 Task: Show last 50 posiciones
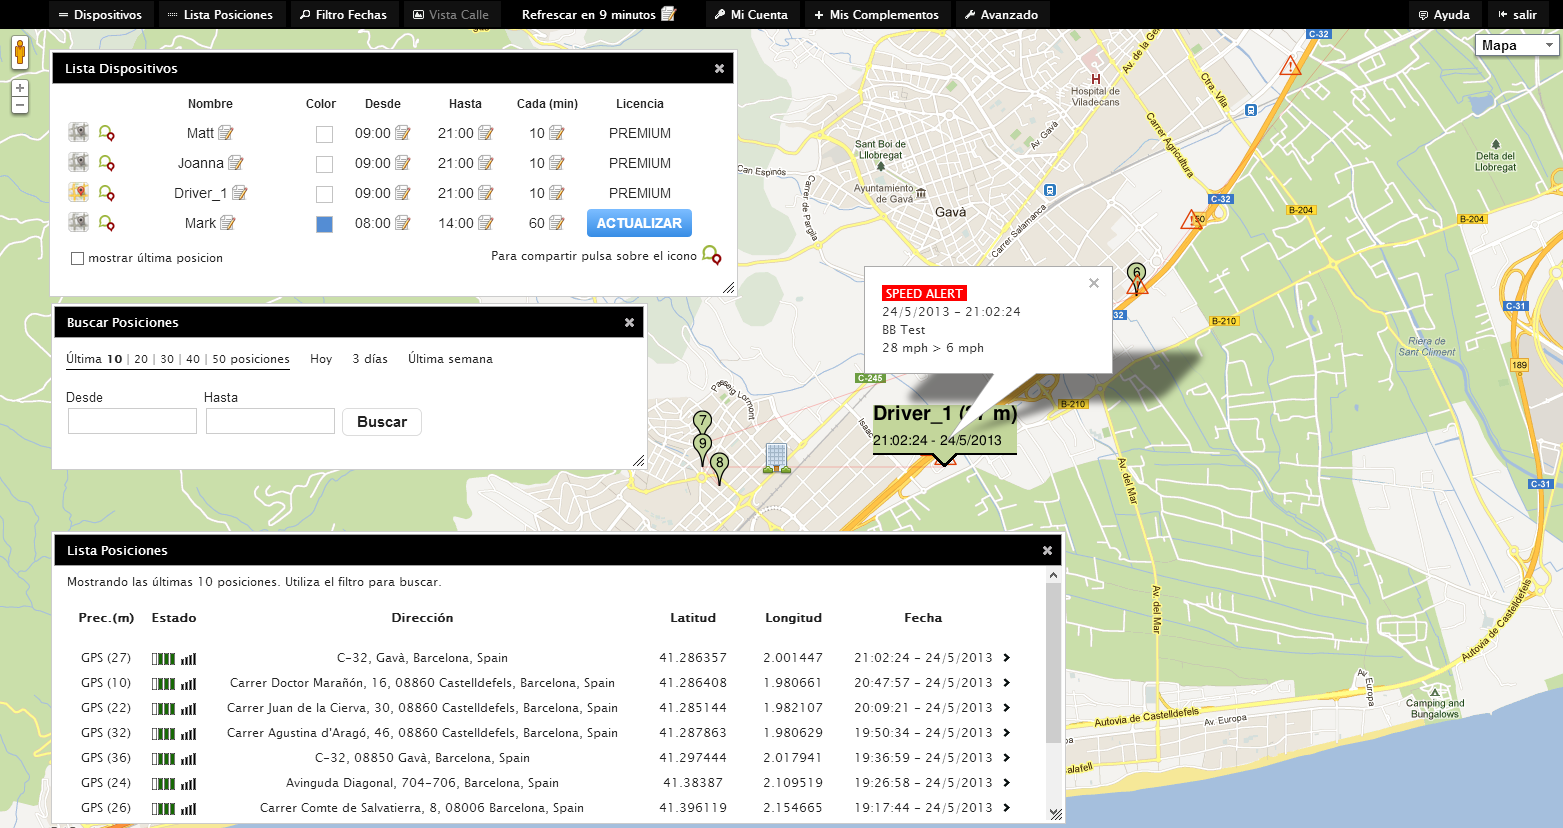(x=250, y=359)
